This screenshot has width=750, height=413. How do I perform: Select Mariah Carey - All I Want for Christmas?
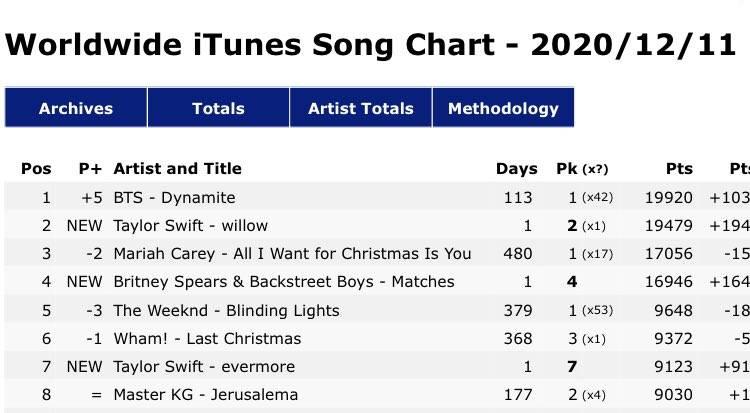point(292,253)
